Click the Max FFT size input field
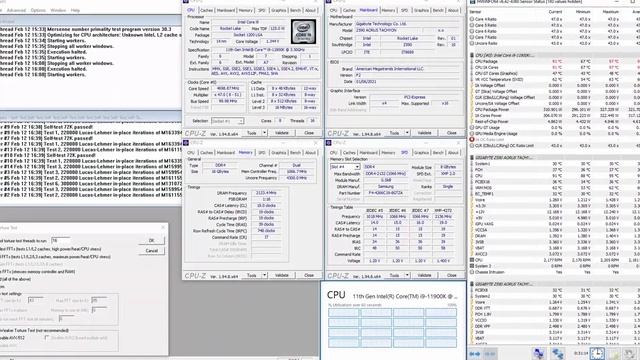The width and height of the screenshot is (640, 360). (x=99, y=300)
